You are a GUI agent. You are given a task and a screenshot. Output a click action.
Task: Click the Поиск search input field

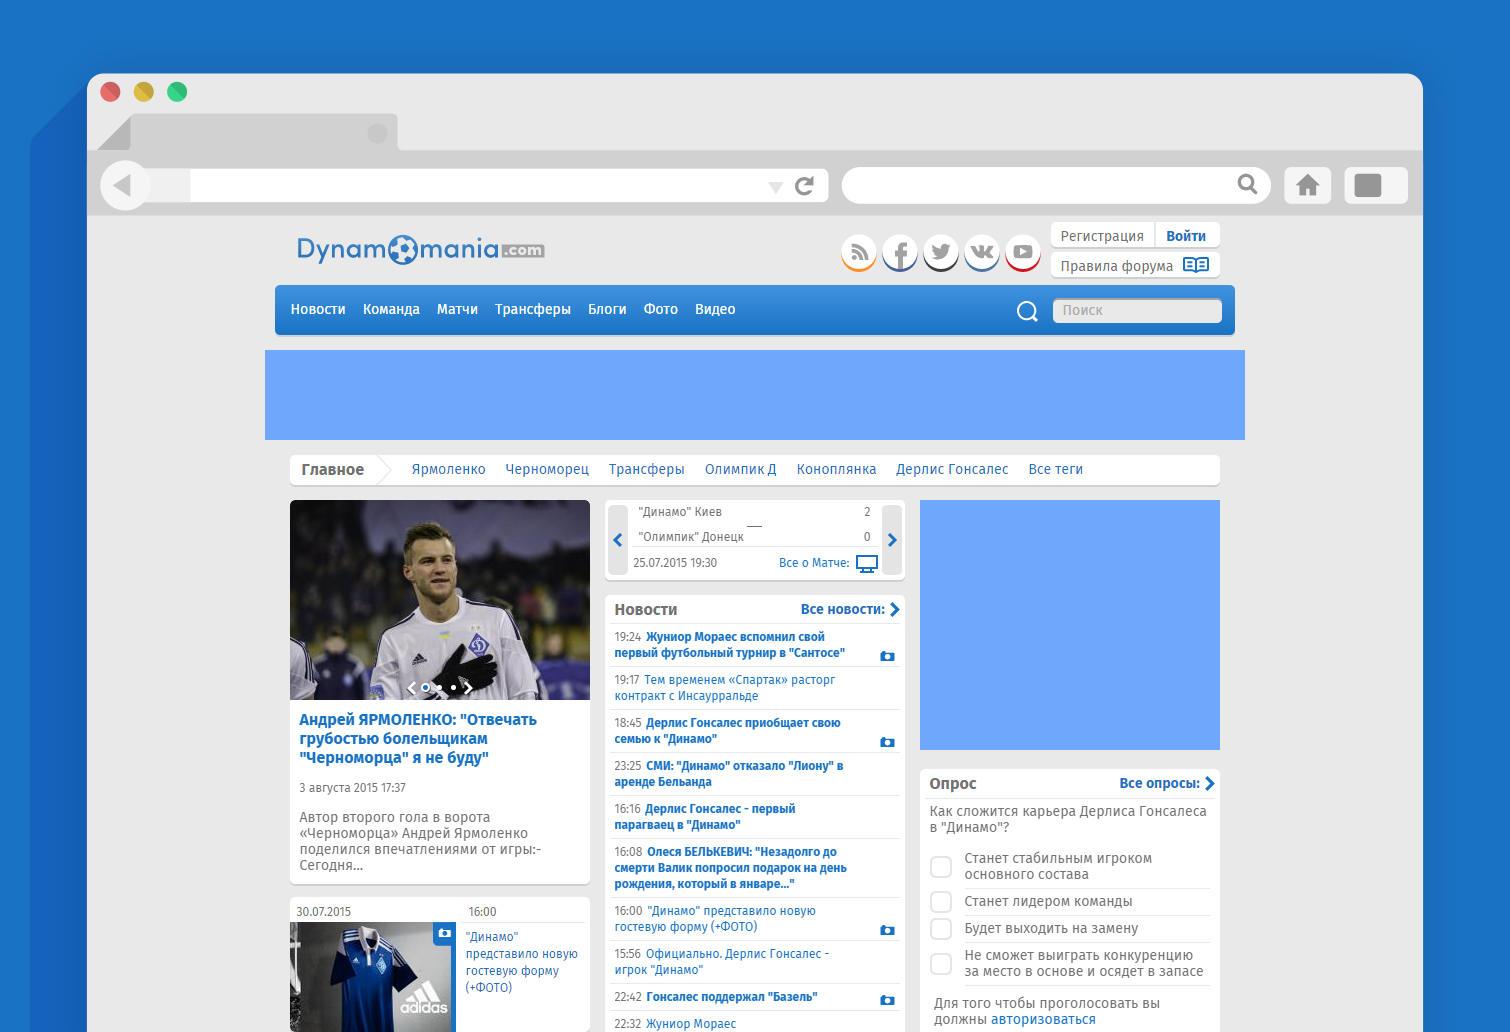1137,311
